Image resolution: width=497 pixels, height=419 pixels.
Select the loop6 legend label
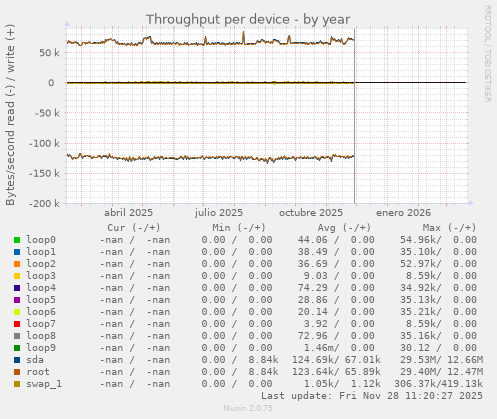(x=41, y=312)
